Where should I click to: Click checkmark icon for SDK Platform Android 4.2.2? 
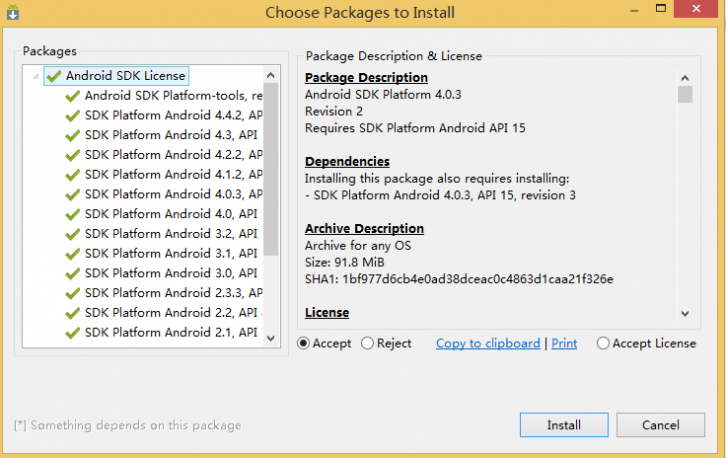point(73,155)
